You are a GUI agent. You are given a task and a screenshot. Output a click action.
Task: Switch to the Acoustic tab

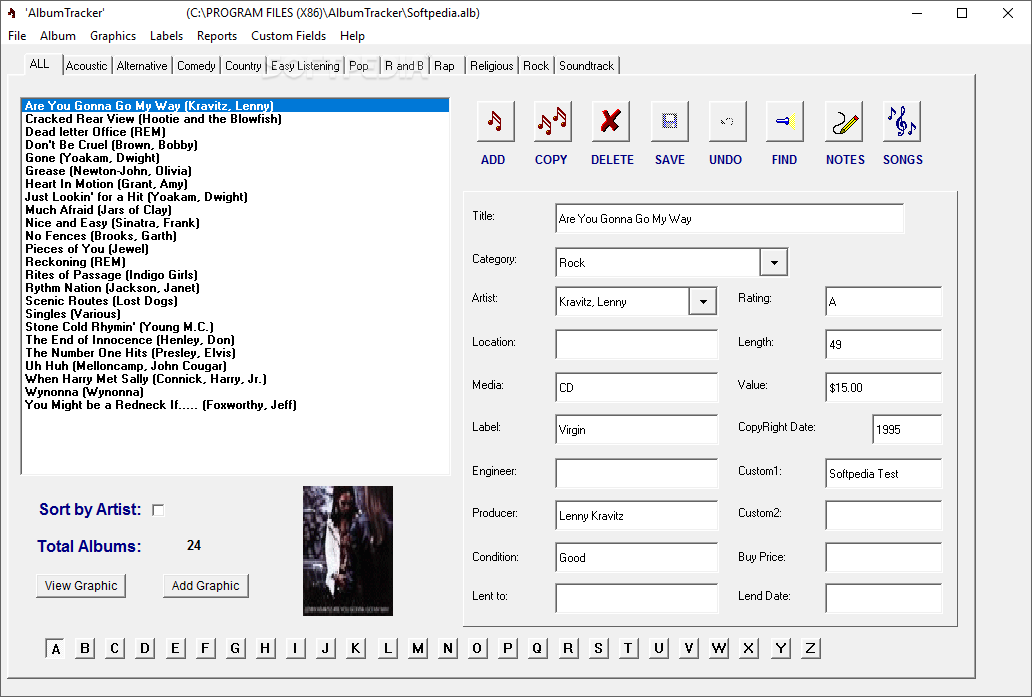[x=86, y=66]
